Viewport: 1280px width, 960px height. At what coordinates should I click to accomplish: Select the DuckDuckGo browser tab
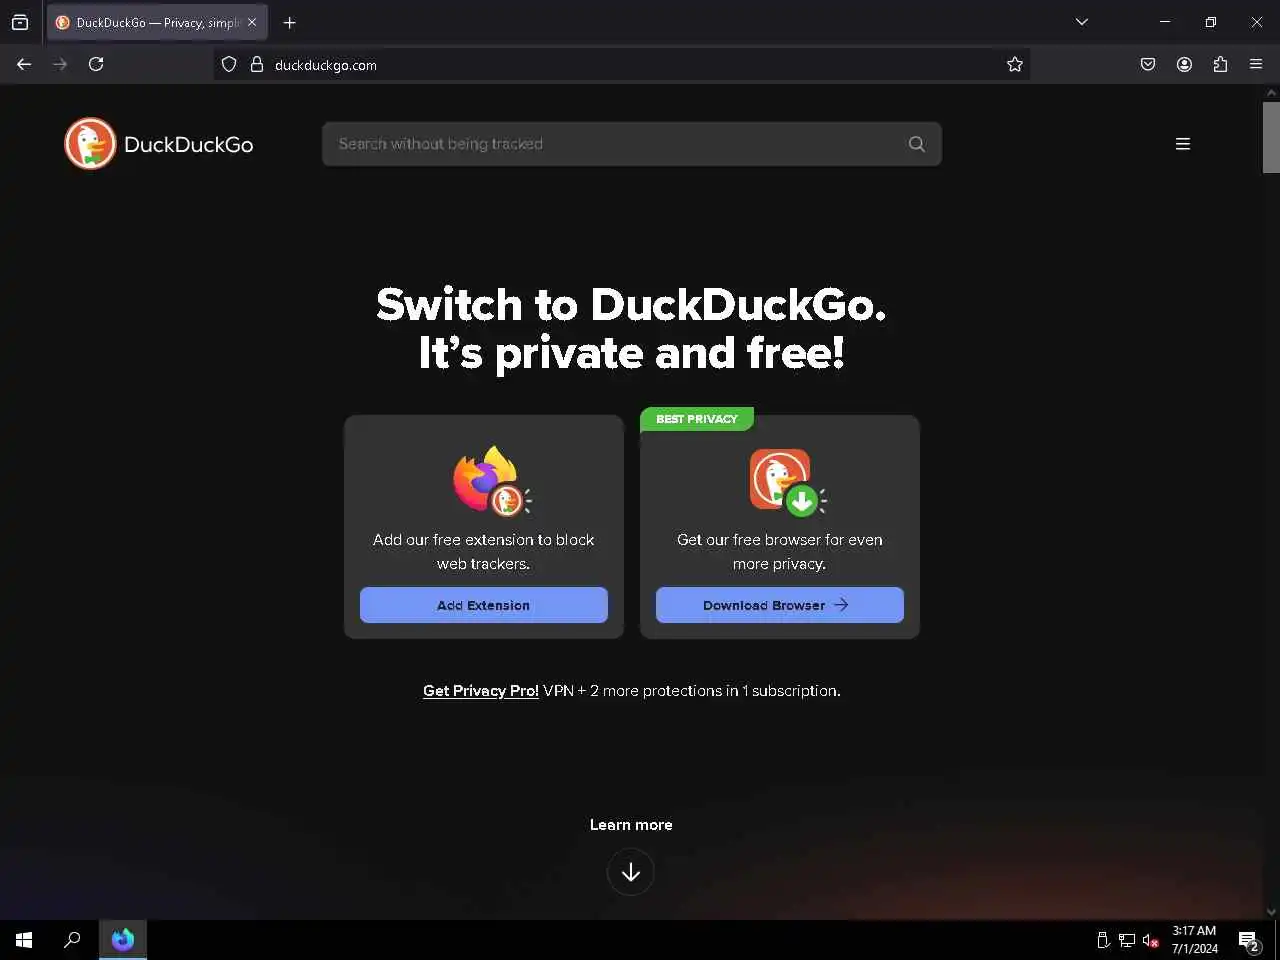tap(157, 22)
